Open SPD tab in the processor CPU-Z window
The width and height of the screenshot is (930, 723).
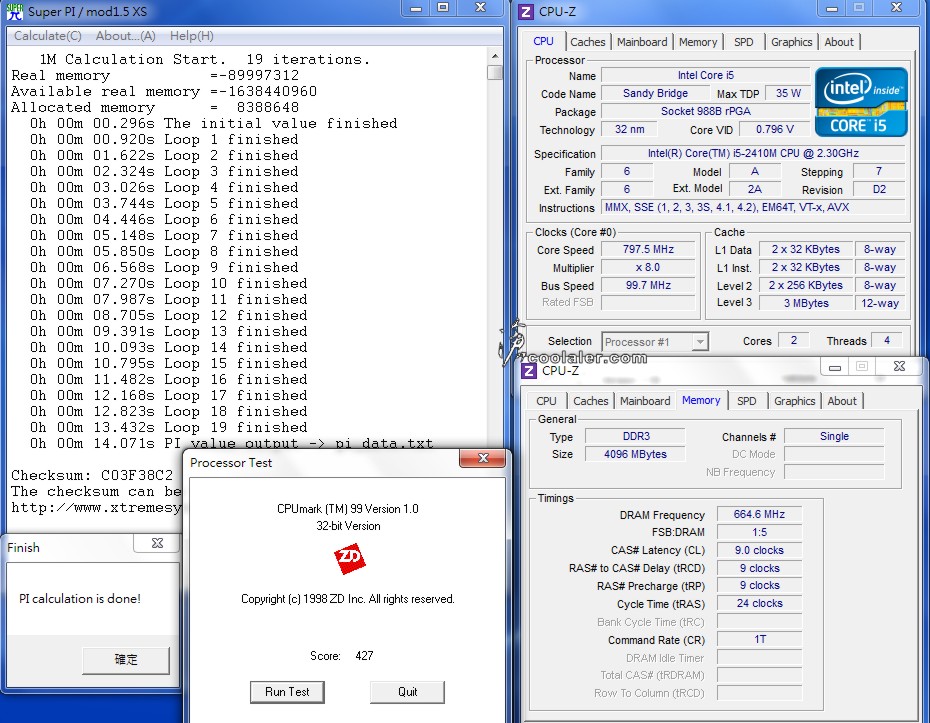pyautogui.click(x=743, y=42)
